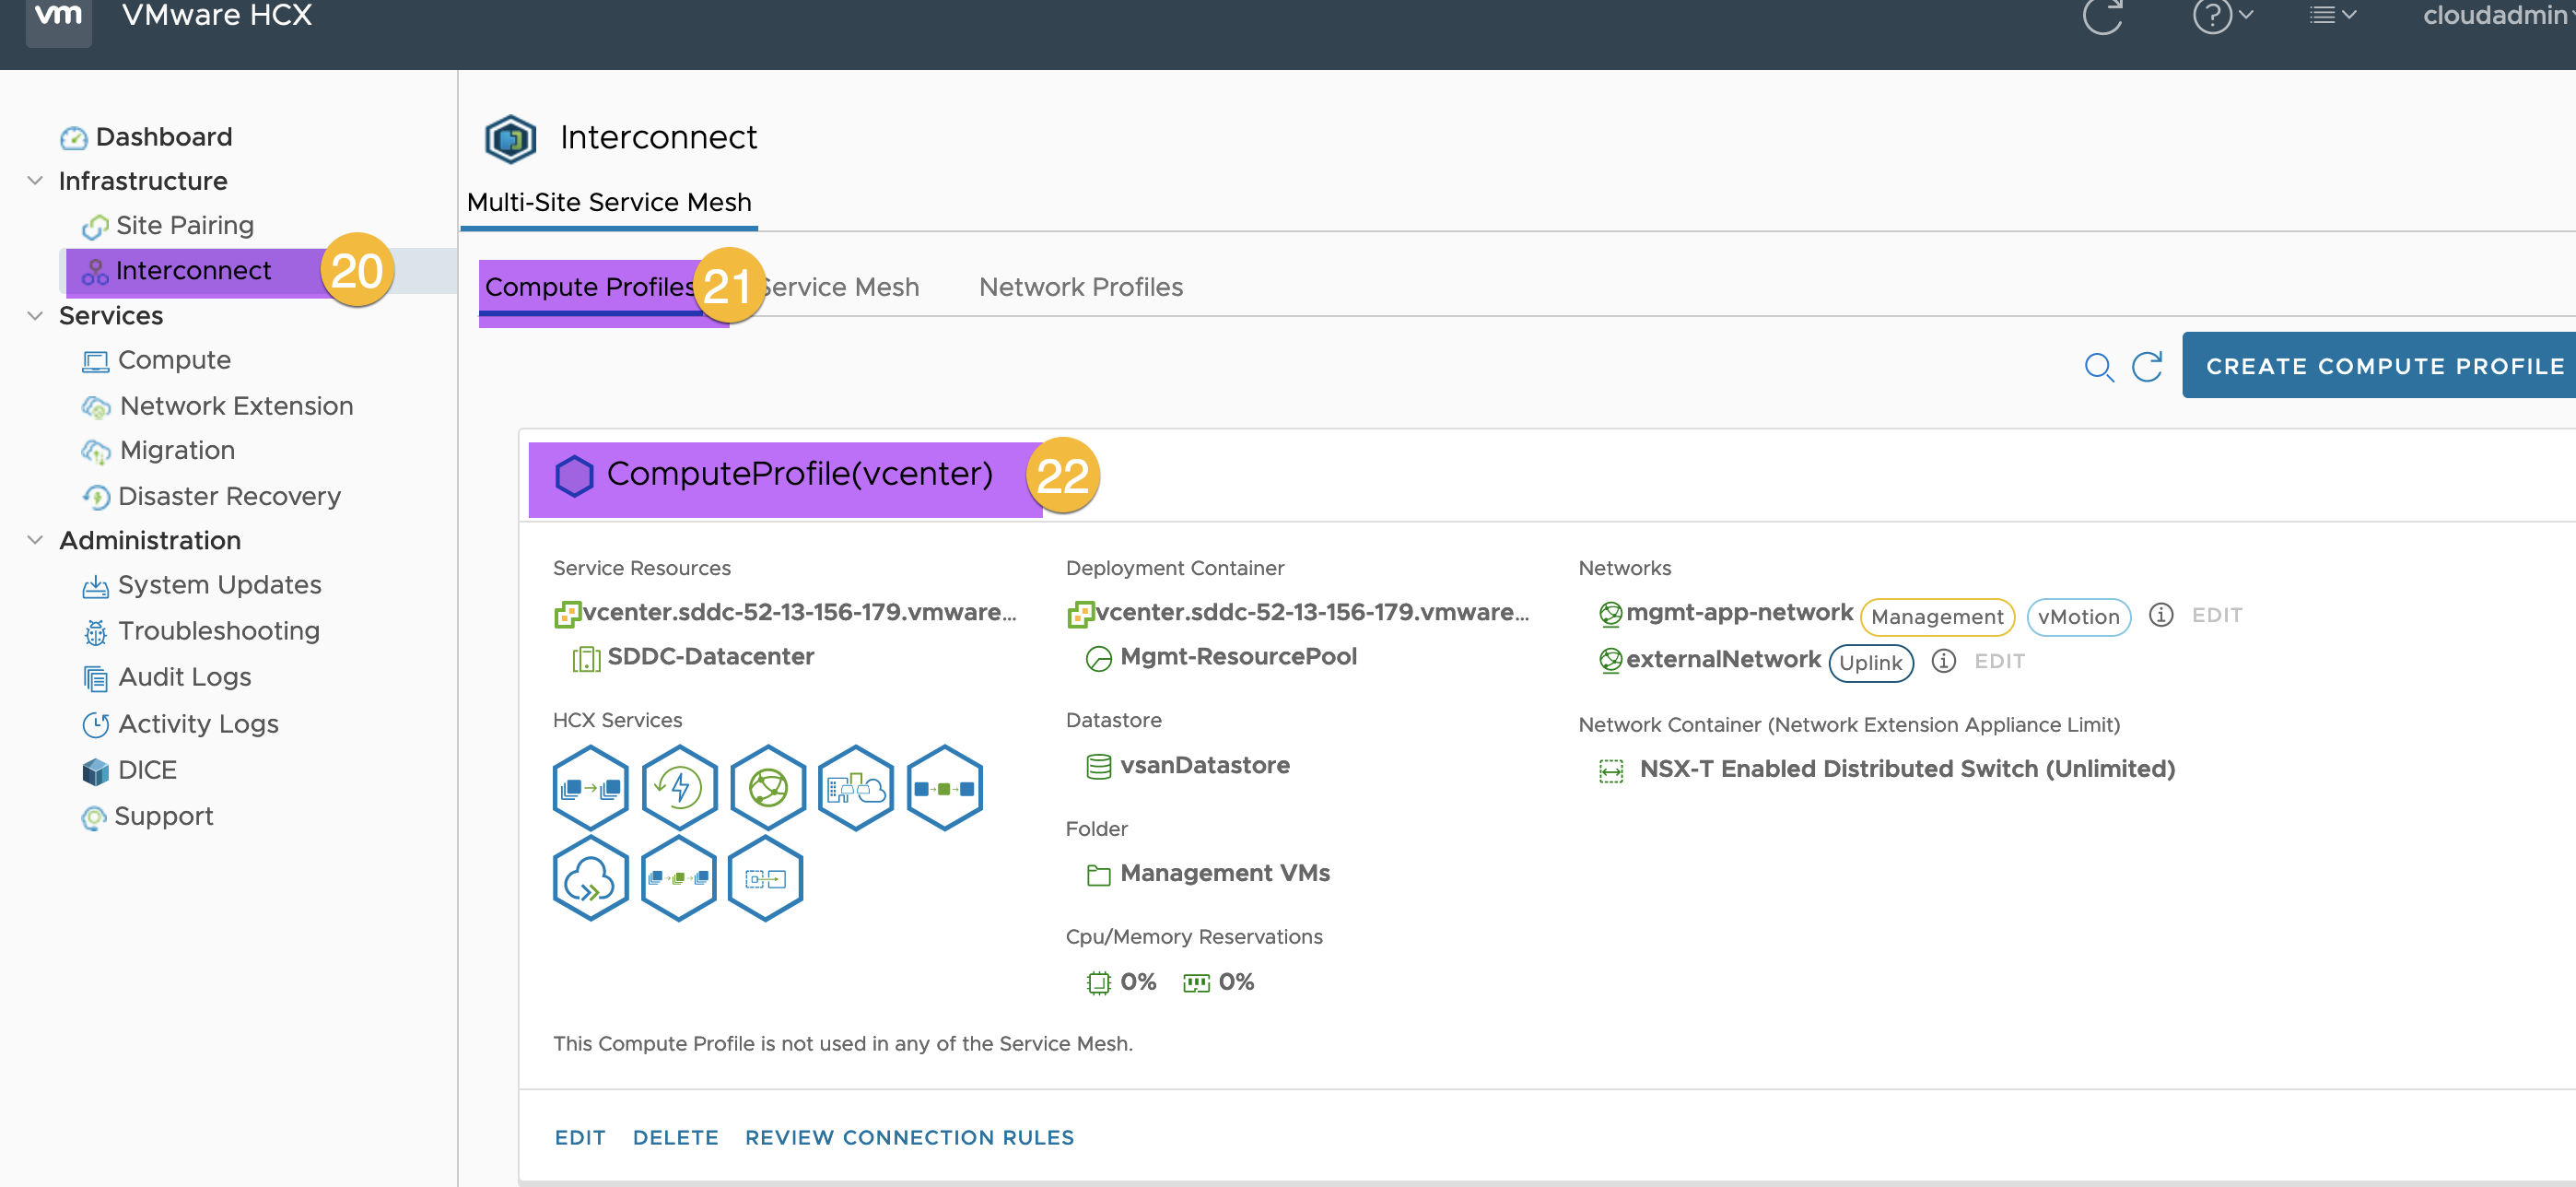2576x1187 pixels.
Task: Open the cloudadmin user menu
Action: 2497,15
